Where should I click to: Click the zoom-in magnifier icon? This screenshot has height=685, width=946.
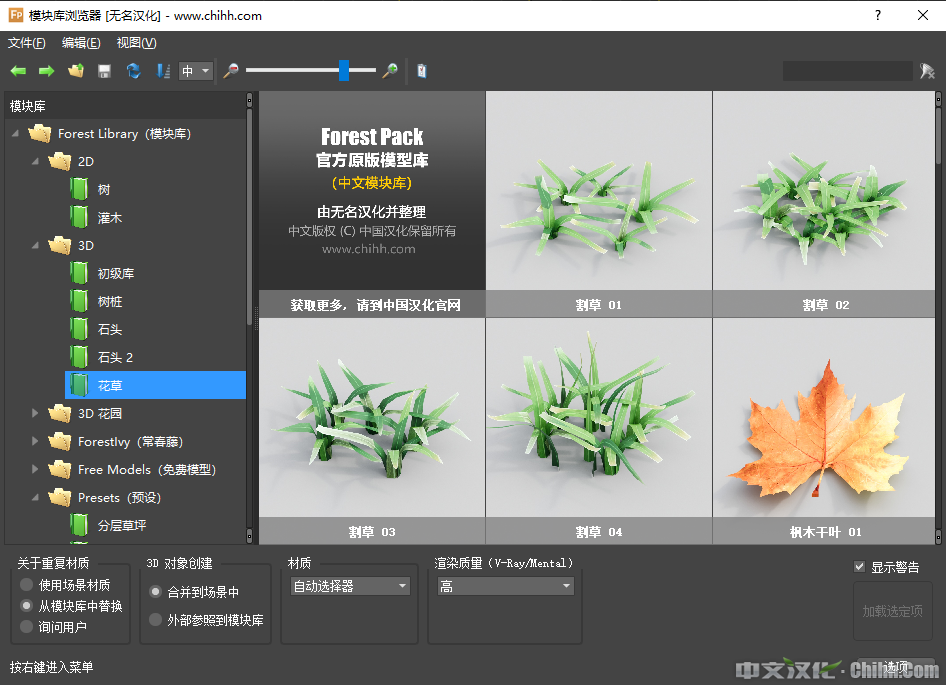point(390,71)
